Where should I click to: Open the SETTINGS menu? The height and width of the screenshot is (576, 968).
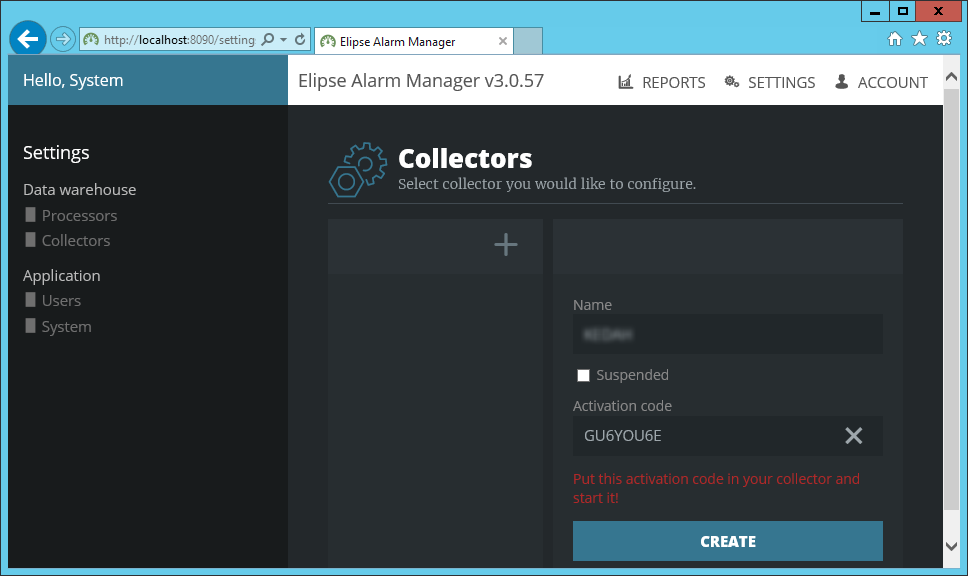click(770, 82)
